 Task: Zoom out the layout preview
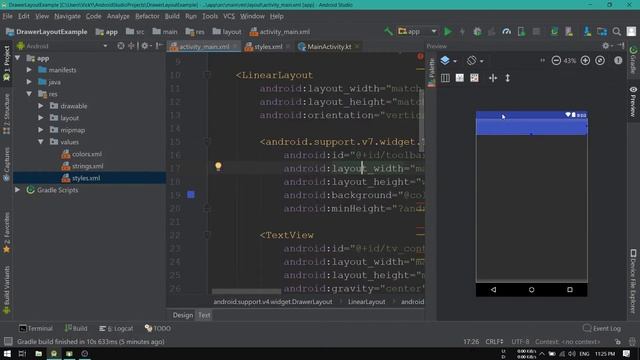point(556,60)
